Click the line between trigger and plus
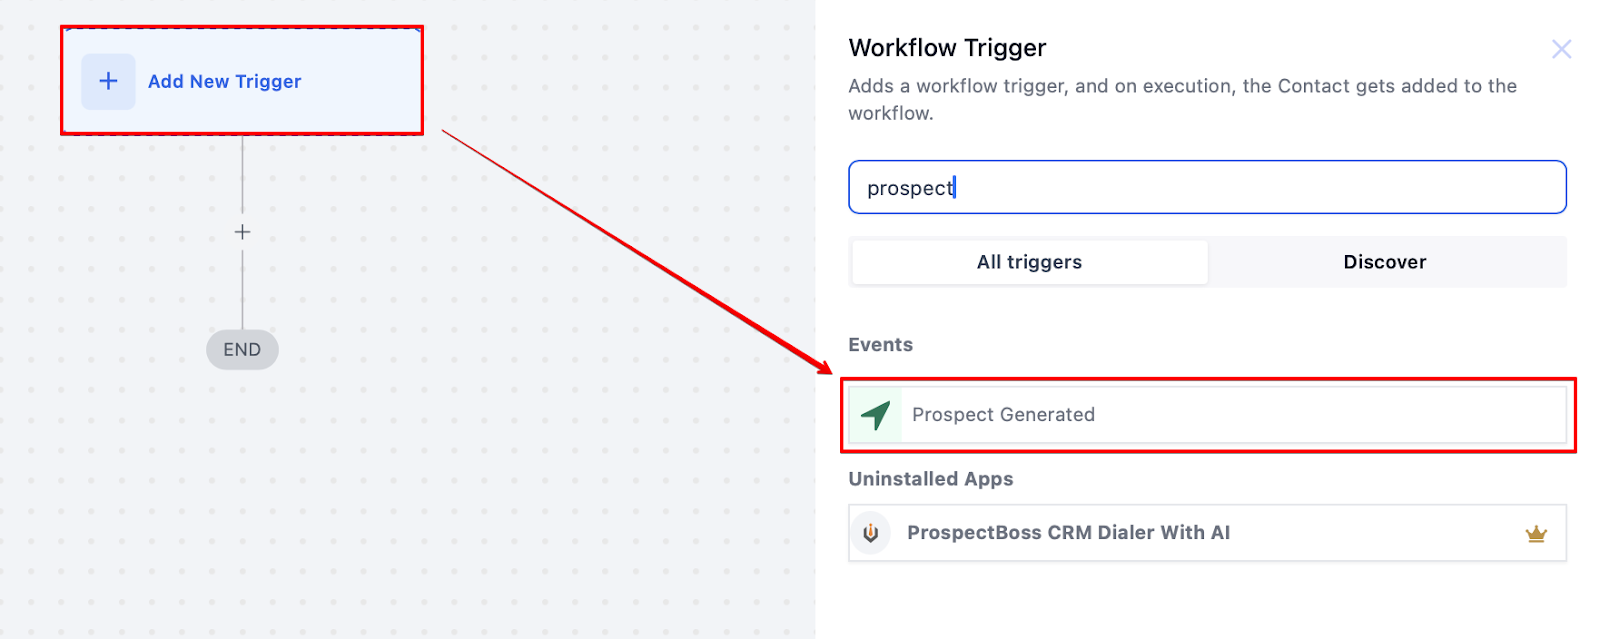Screen dimensions: 1600x639 coord(242,174)
